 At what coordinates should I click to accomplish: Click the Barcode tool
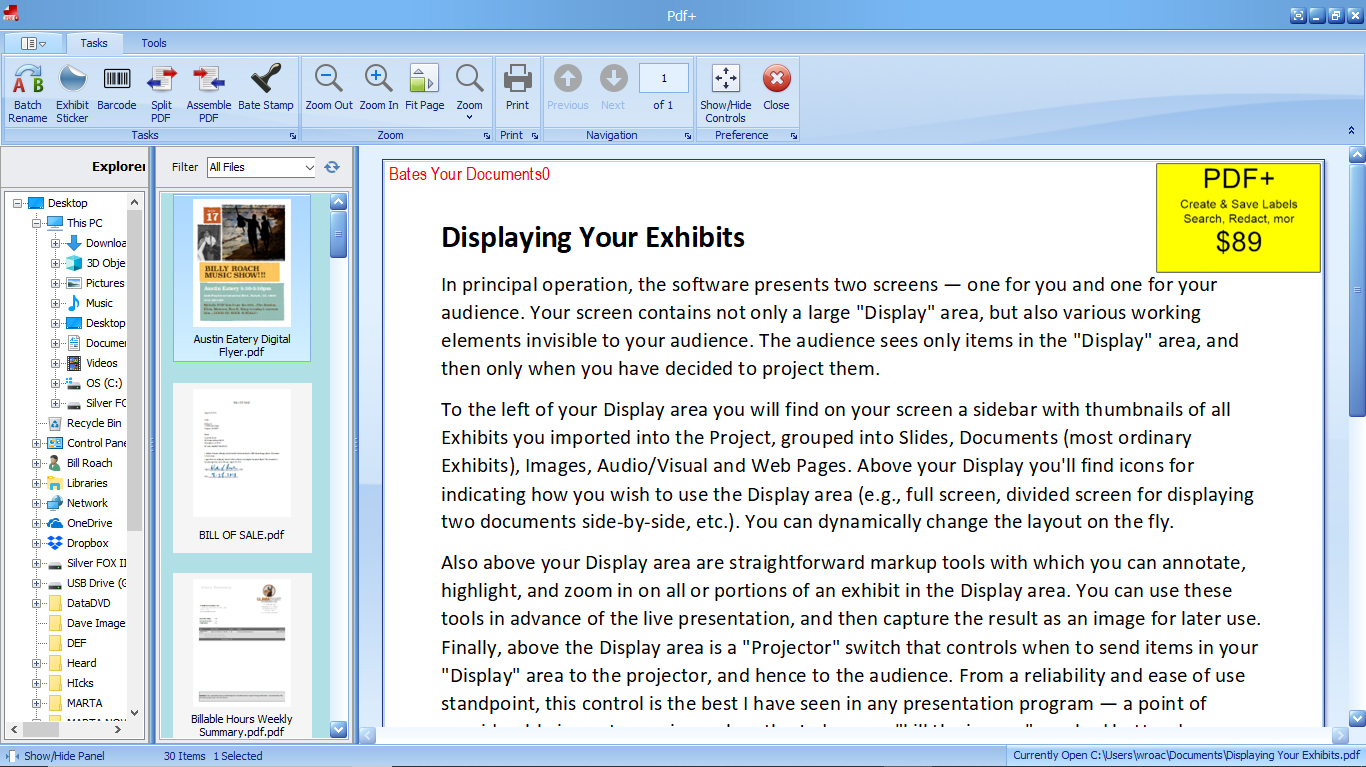pos(116,90)
